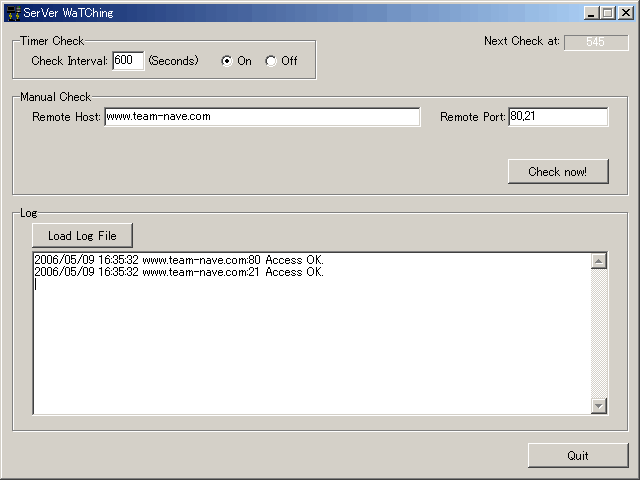Click the port 80 Access OK log line

pyautogui.click(x=178, y=260)
